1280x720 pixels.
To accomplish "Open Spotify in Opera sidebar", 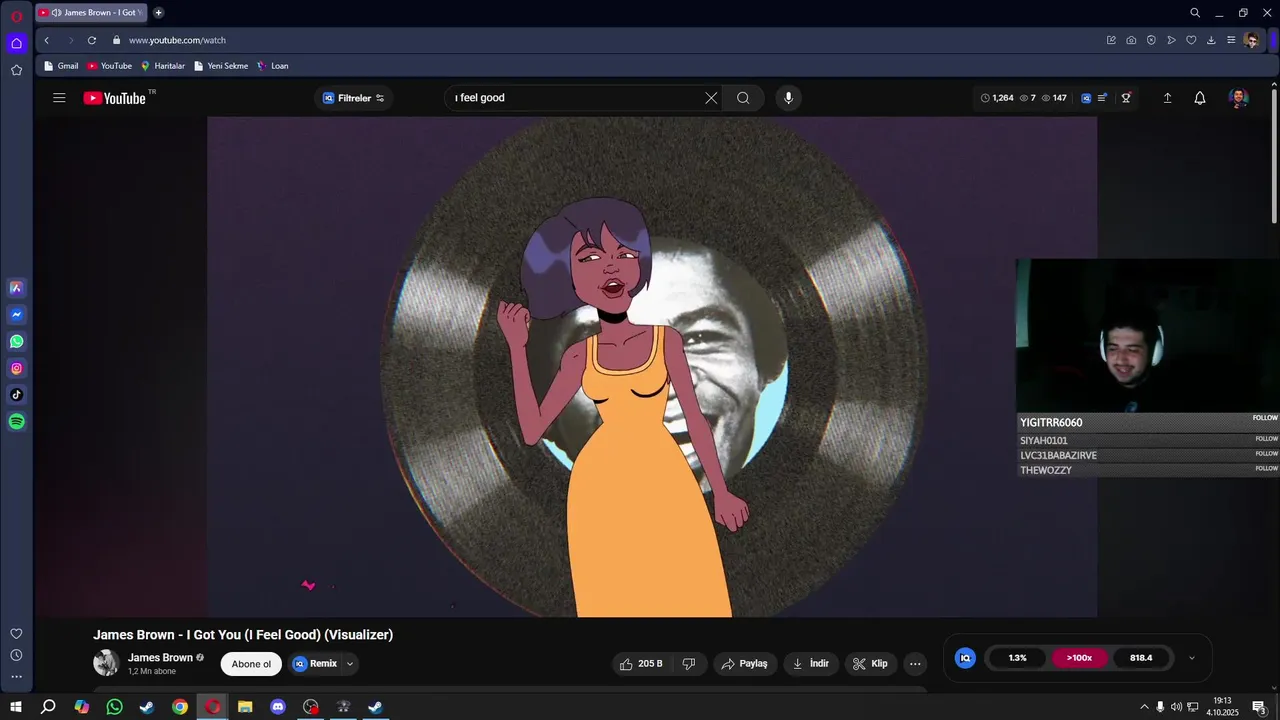I will 16,422.
